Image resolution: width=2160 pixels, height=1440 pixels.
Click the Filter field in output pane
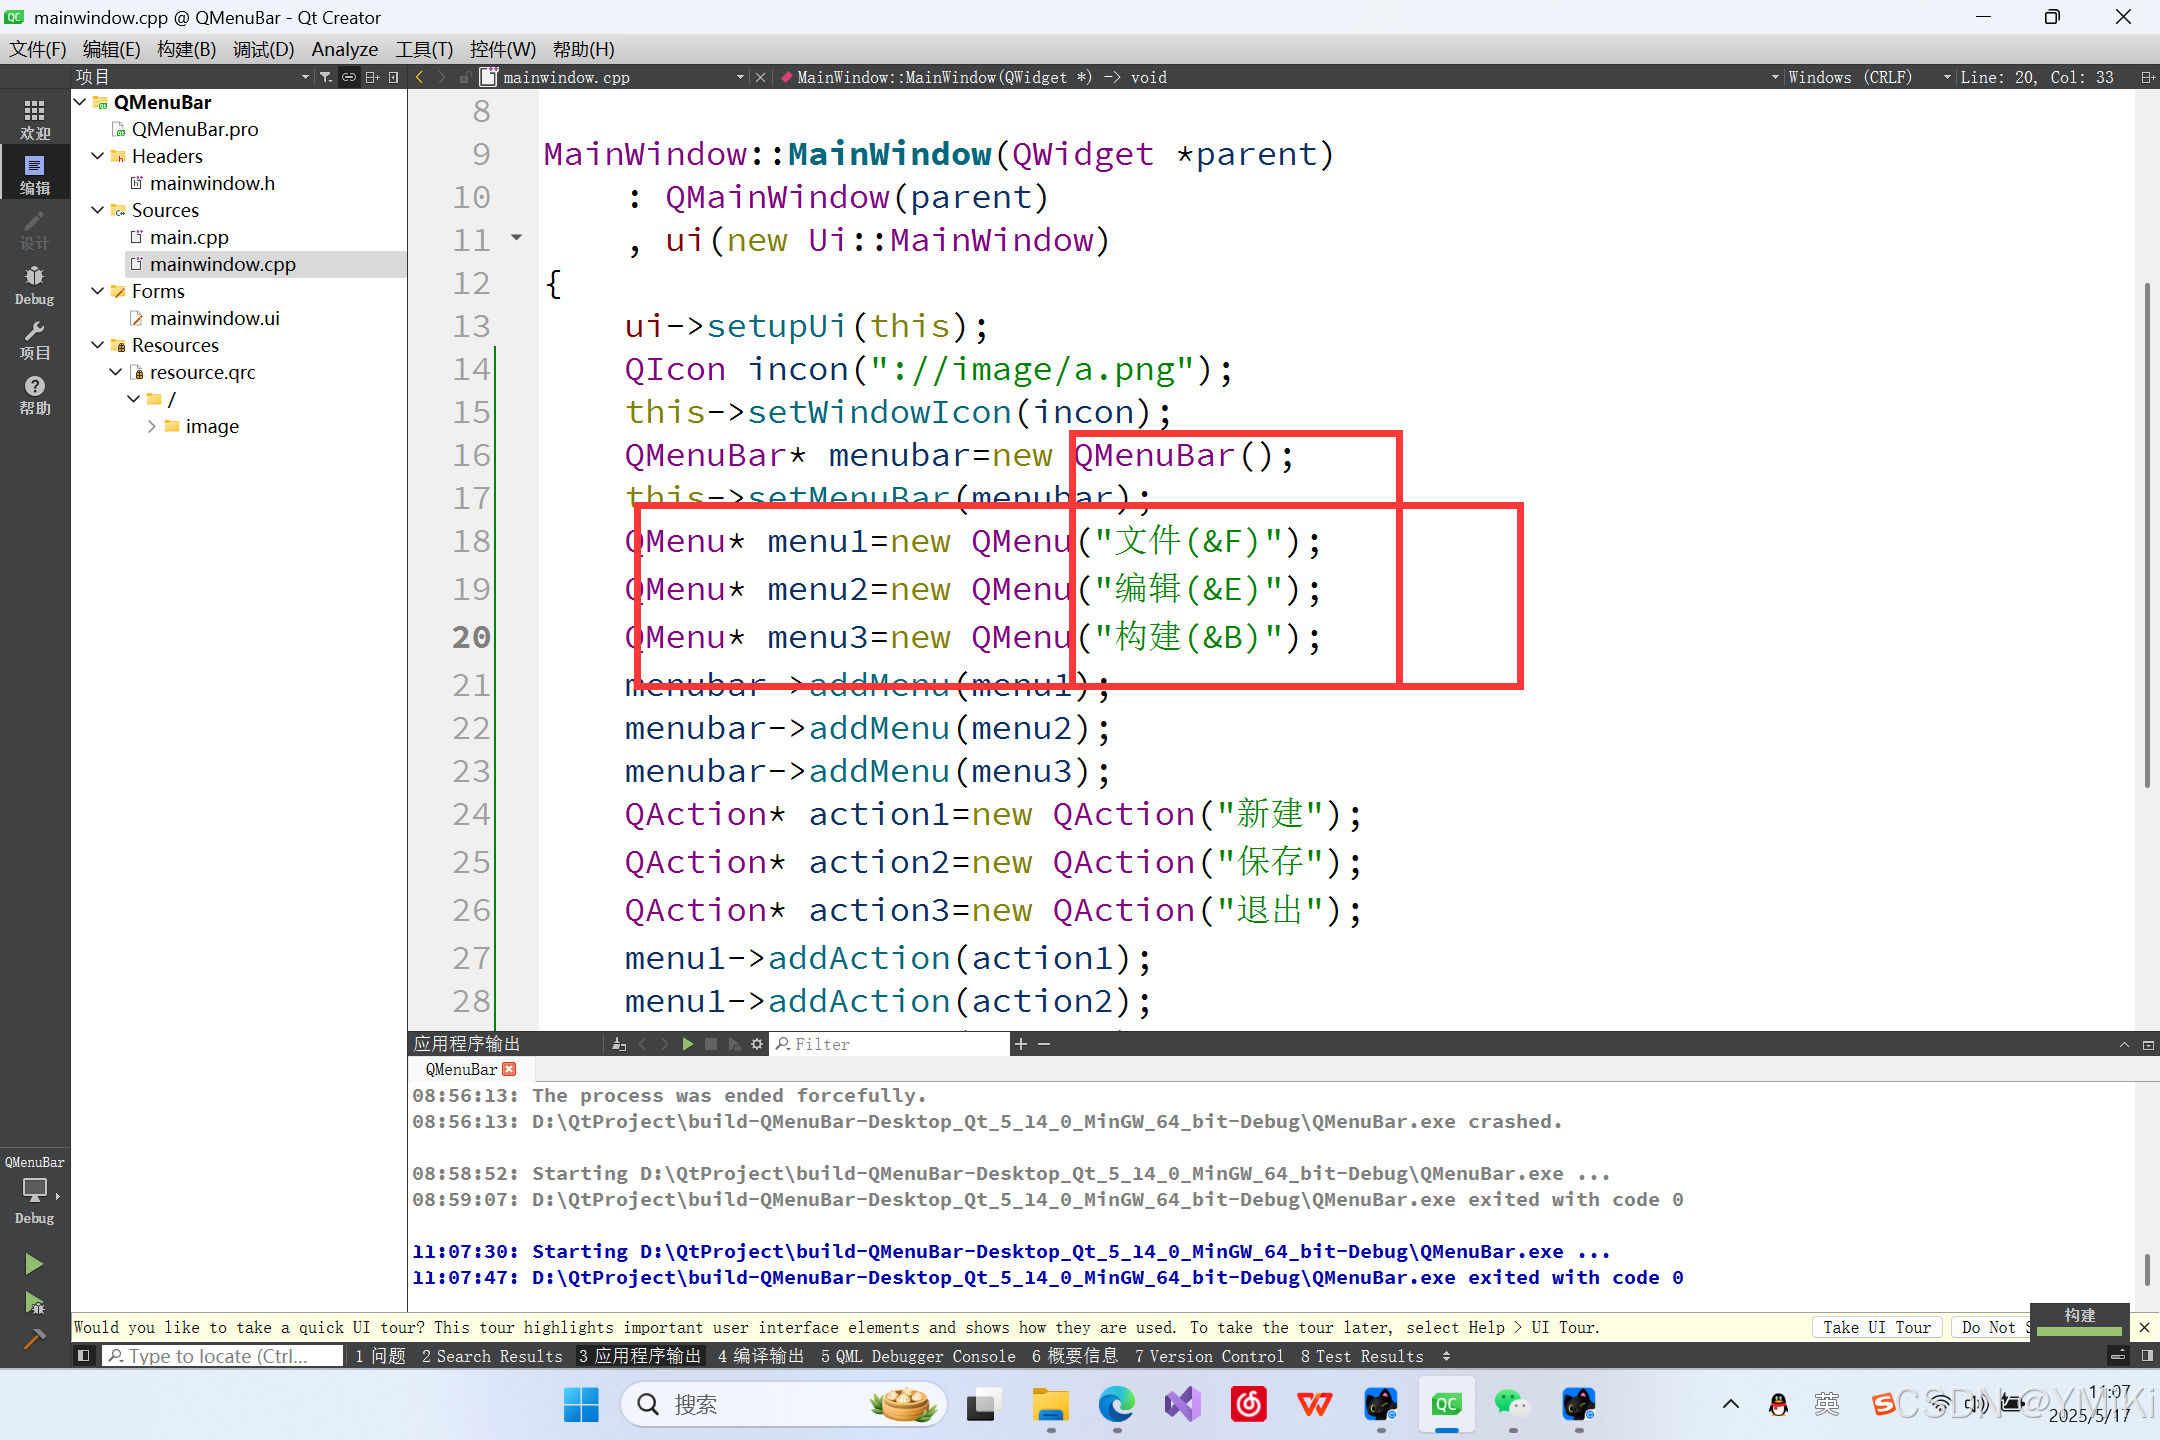[890, 1044]
